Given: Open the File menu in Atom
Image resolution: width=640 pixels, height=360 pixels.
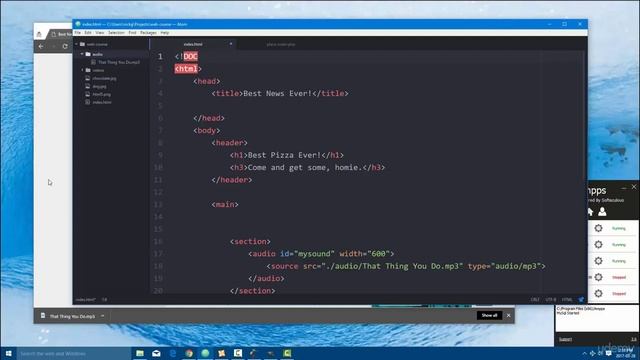Looking at the screenshot, I should [77, 33].
